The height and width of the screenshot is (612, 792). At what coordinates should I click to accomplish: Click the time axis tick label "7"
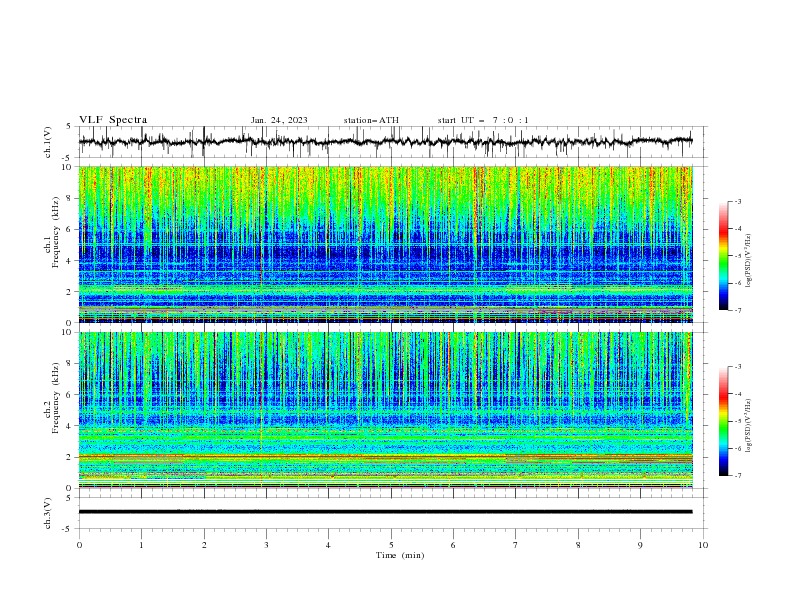(516, 545)
